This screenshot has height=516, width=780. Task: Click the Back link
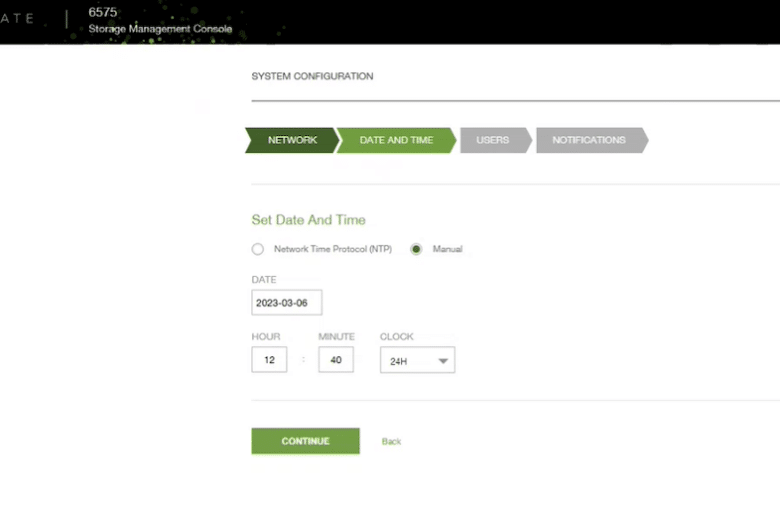391,441
